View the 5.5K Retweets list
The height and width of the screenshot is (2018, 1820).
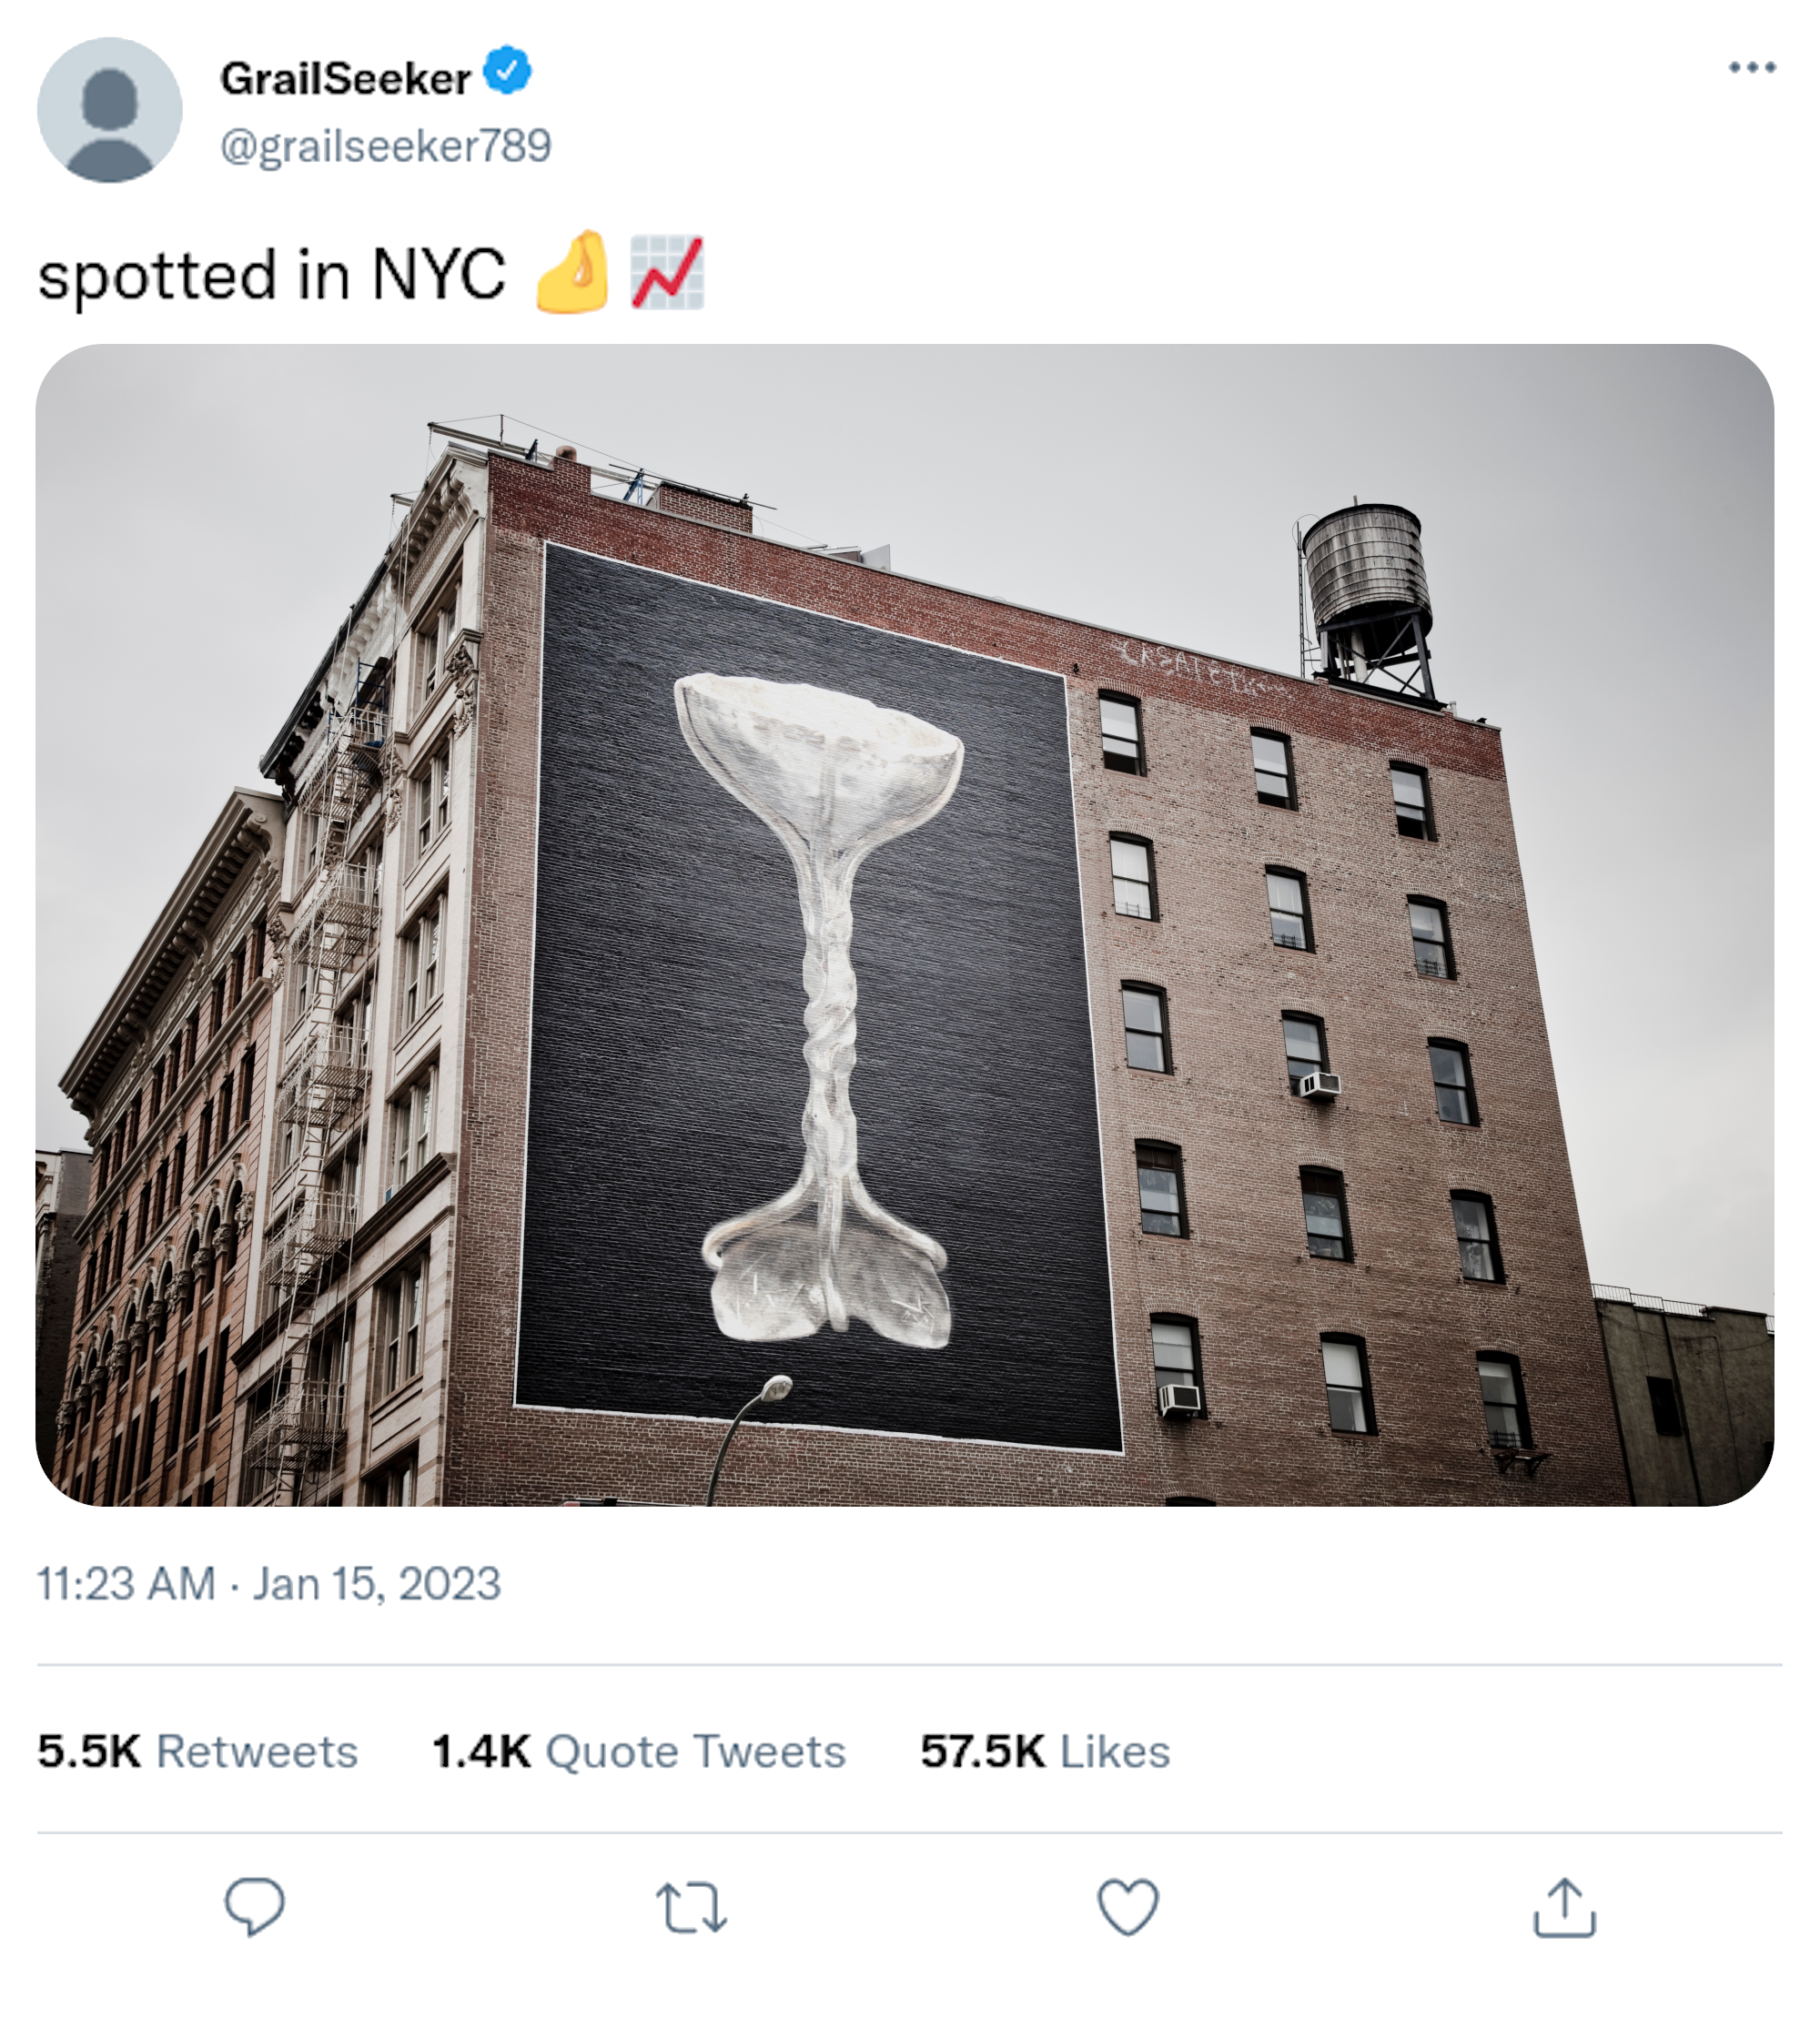tap(197, 1751)
